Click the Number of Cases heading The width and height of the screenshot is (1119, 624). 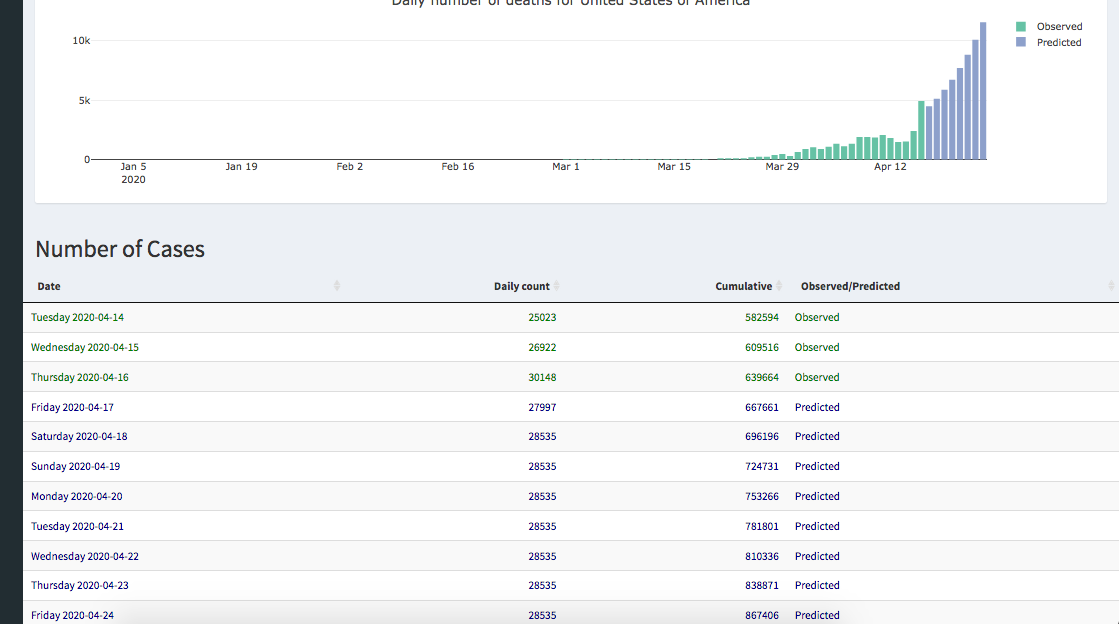[x=120, y=249]
